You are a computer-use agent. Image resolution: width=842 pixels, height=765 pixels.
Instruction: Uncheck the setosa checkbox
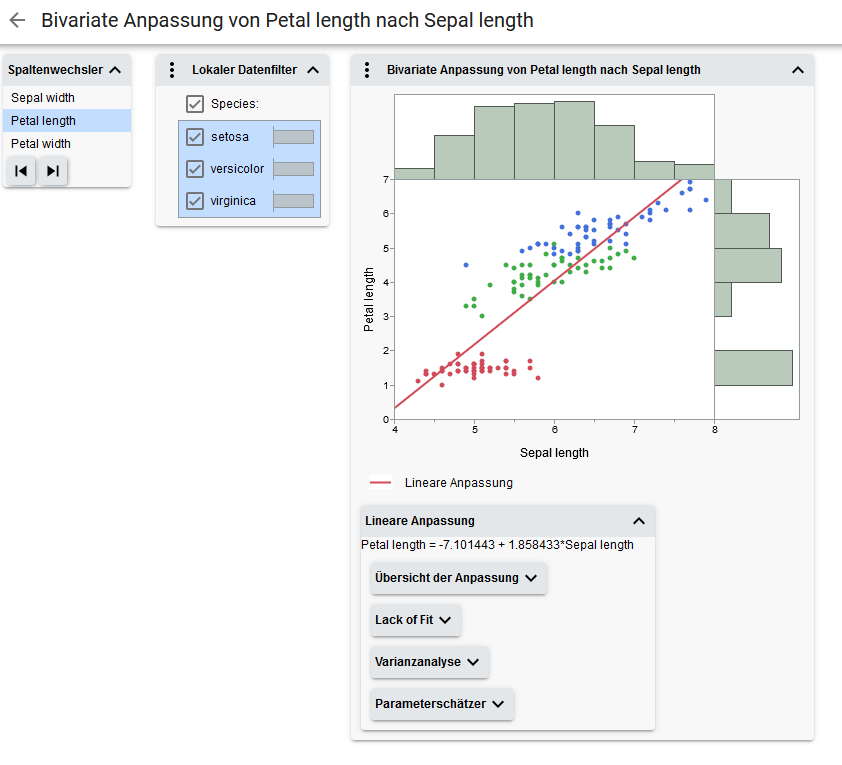pos(195,137)
